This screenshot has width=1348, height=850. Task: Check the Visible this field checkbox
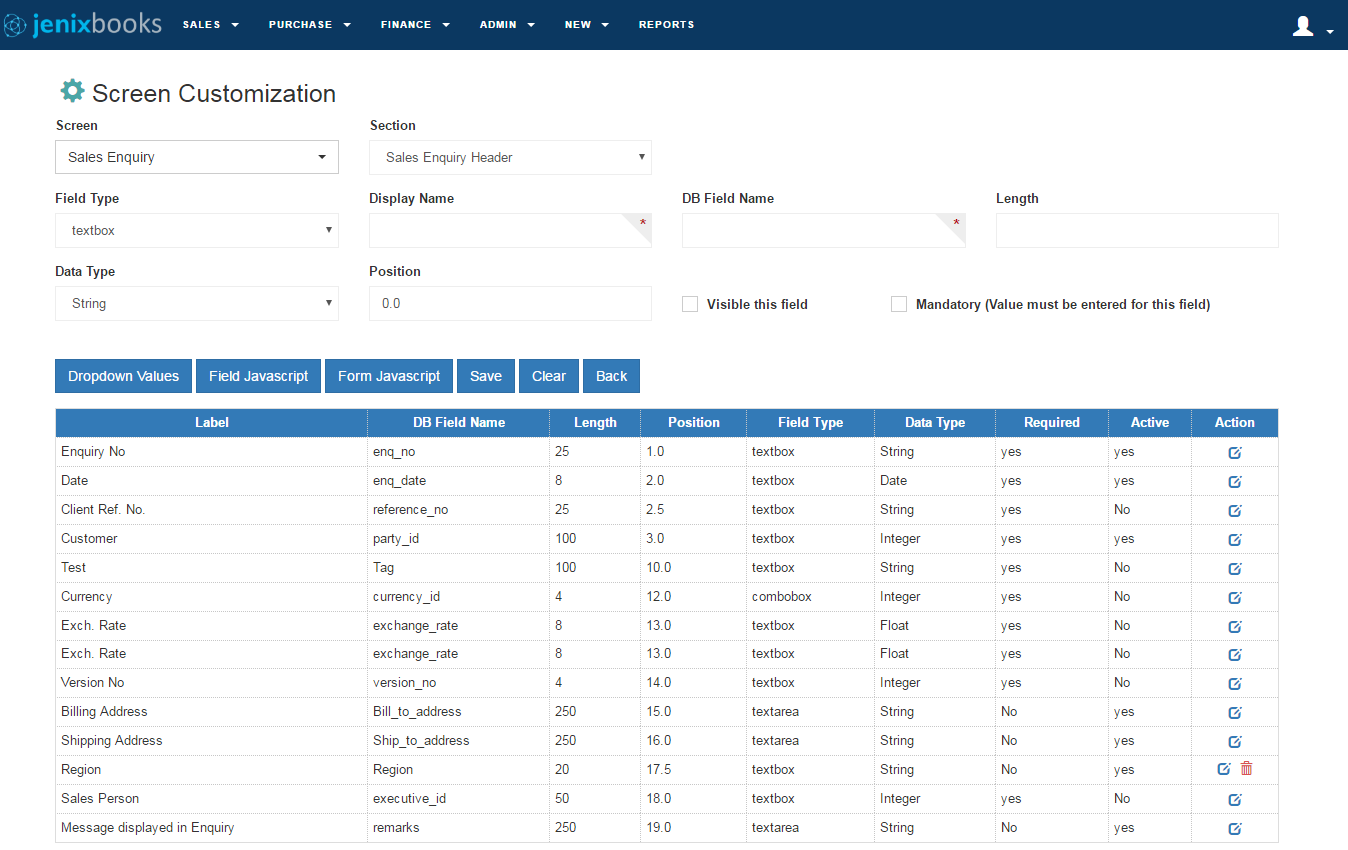click(x=690, y=304)
